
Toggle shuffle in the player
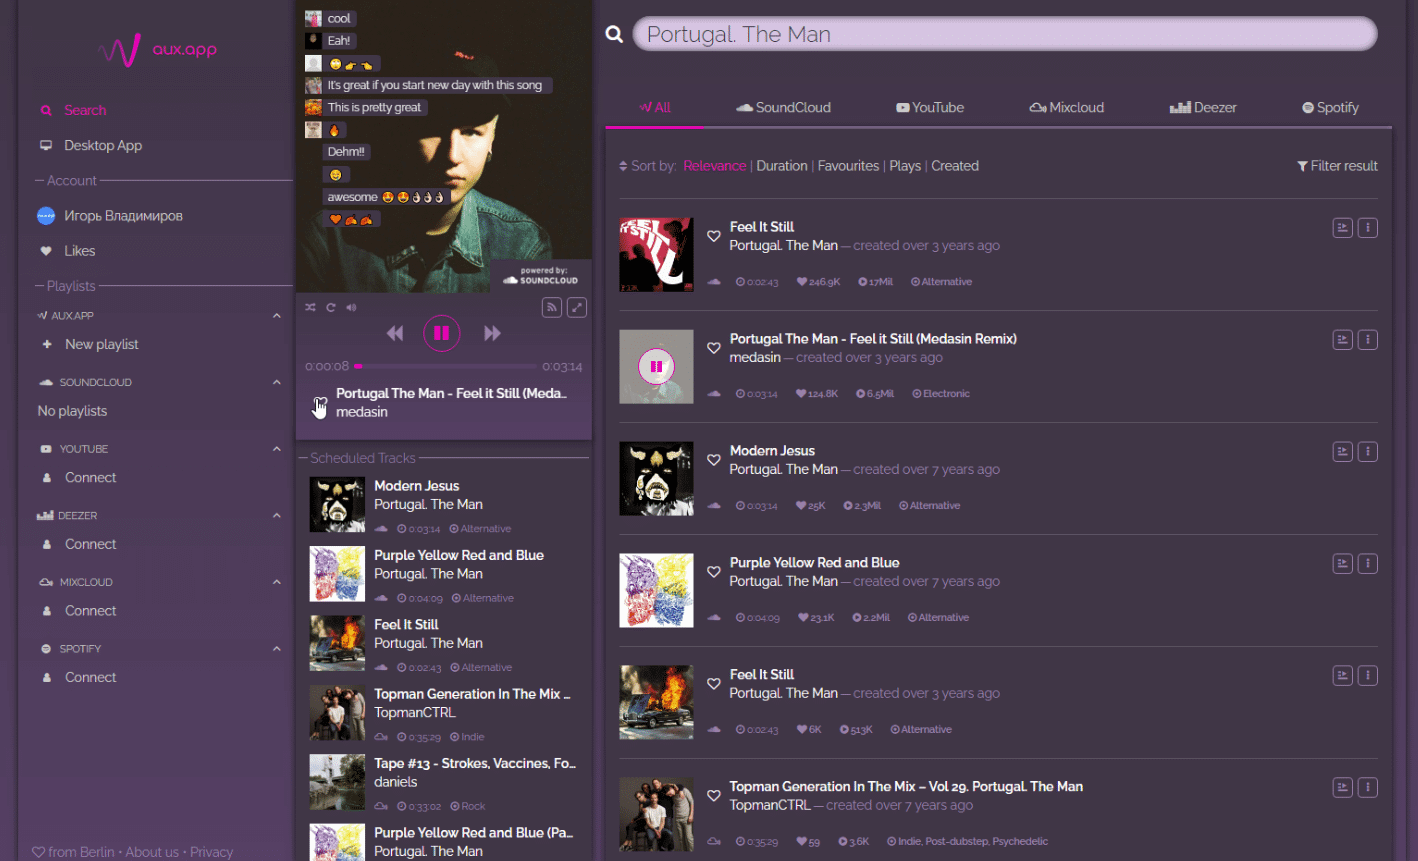310,308
